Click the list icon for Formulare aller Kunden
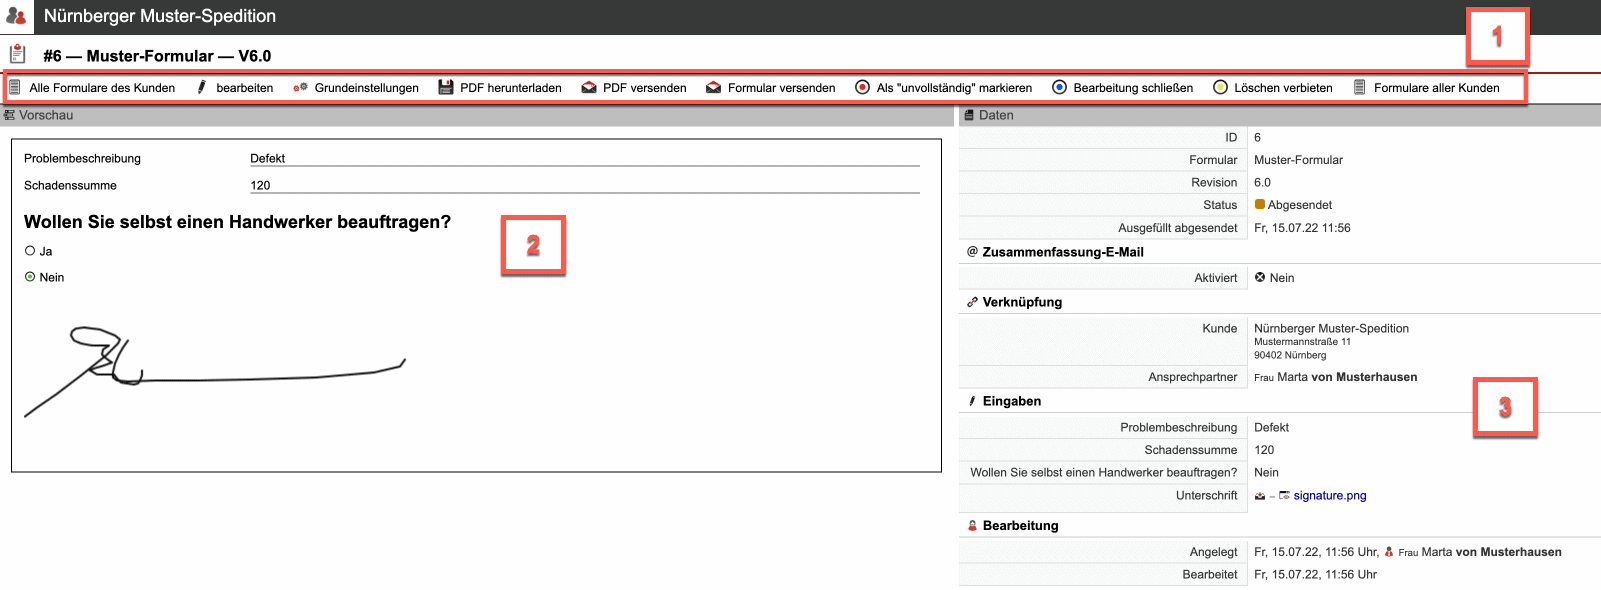 pos(1360,88)
